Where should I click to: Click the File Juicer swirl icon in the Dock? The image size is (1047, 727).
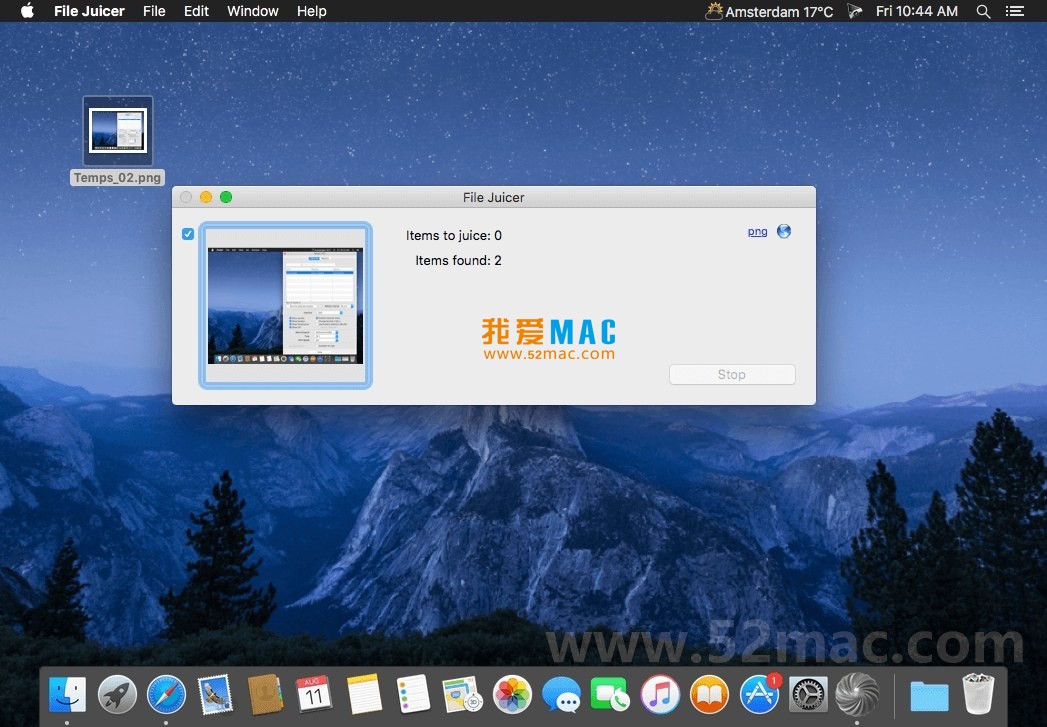tap(857, 694)
